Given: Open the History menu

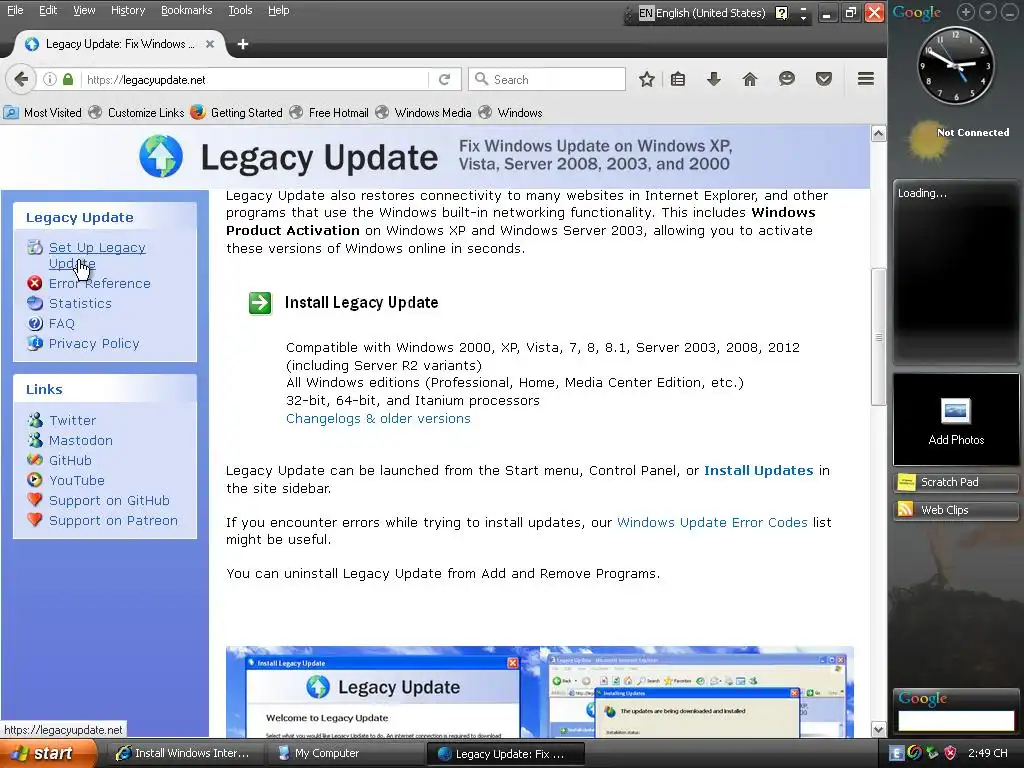Looking at the screenshot, I should click(x=127, y=10).
